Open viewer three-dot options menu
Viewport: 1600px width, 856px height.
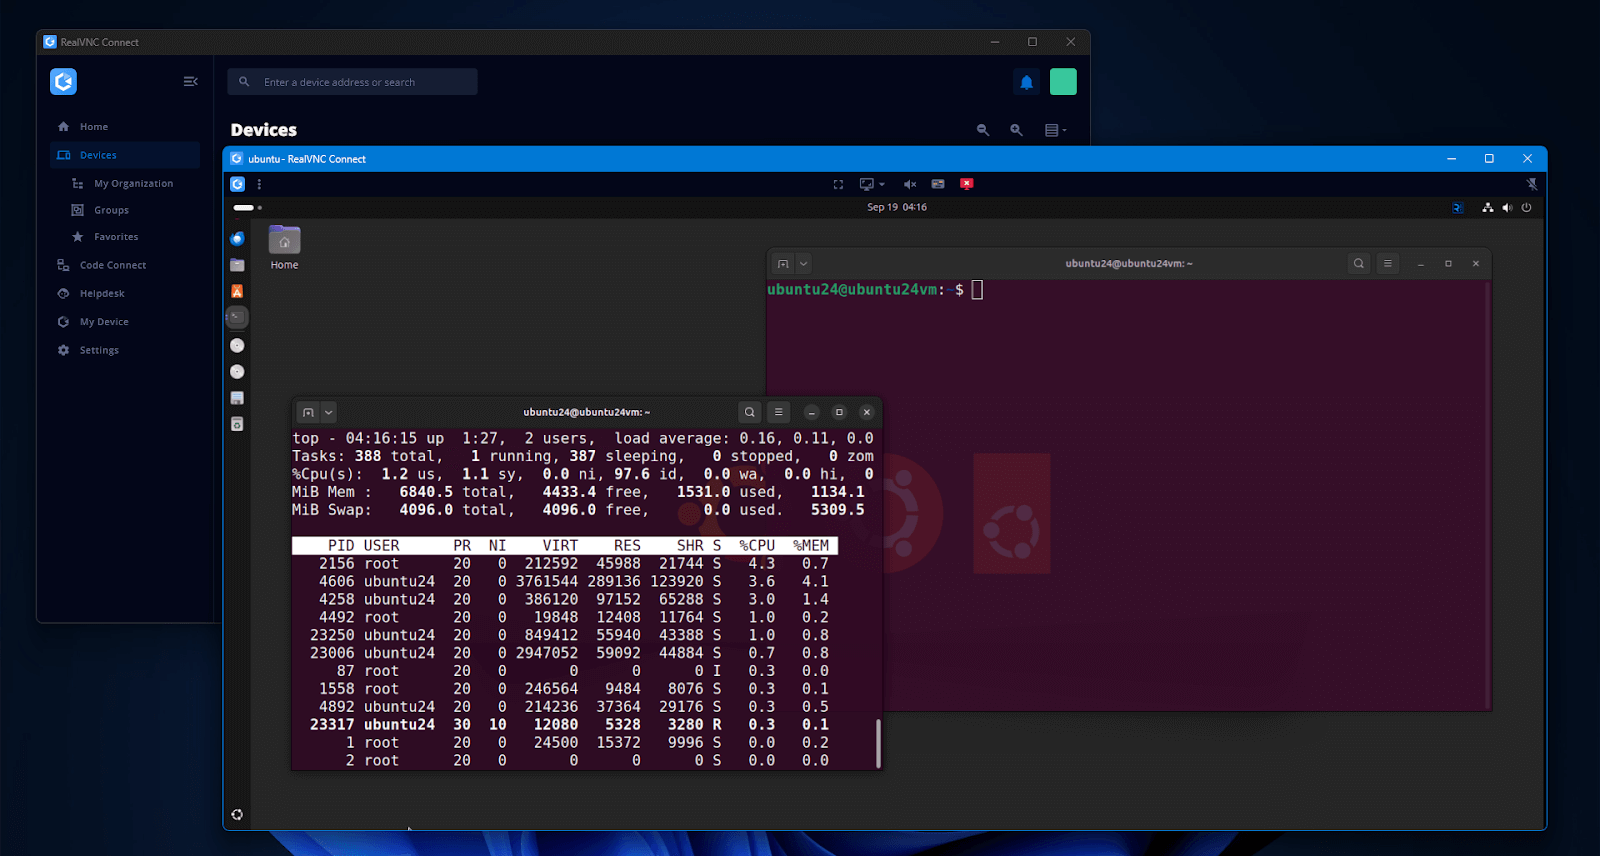pyautogui.click(x=259, y=184)
